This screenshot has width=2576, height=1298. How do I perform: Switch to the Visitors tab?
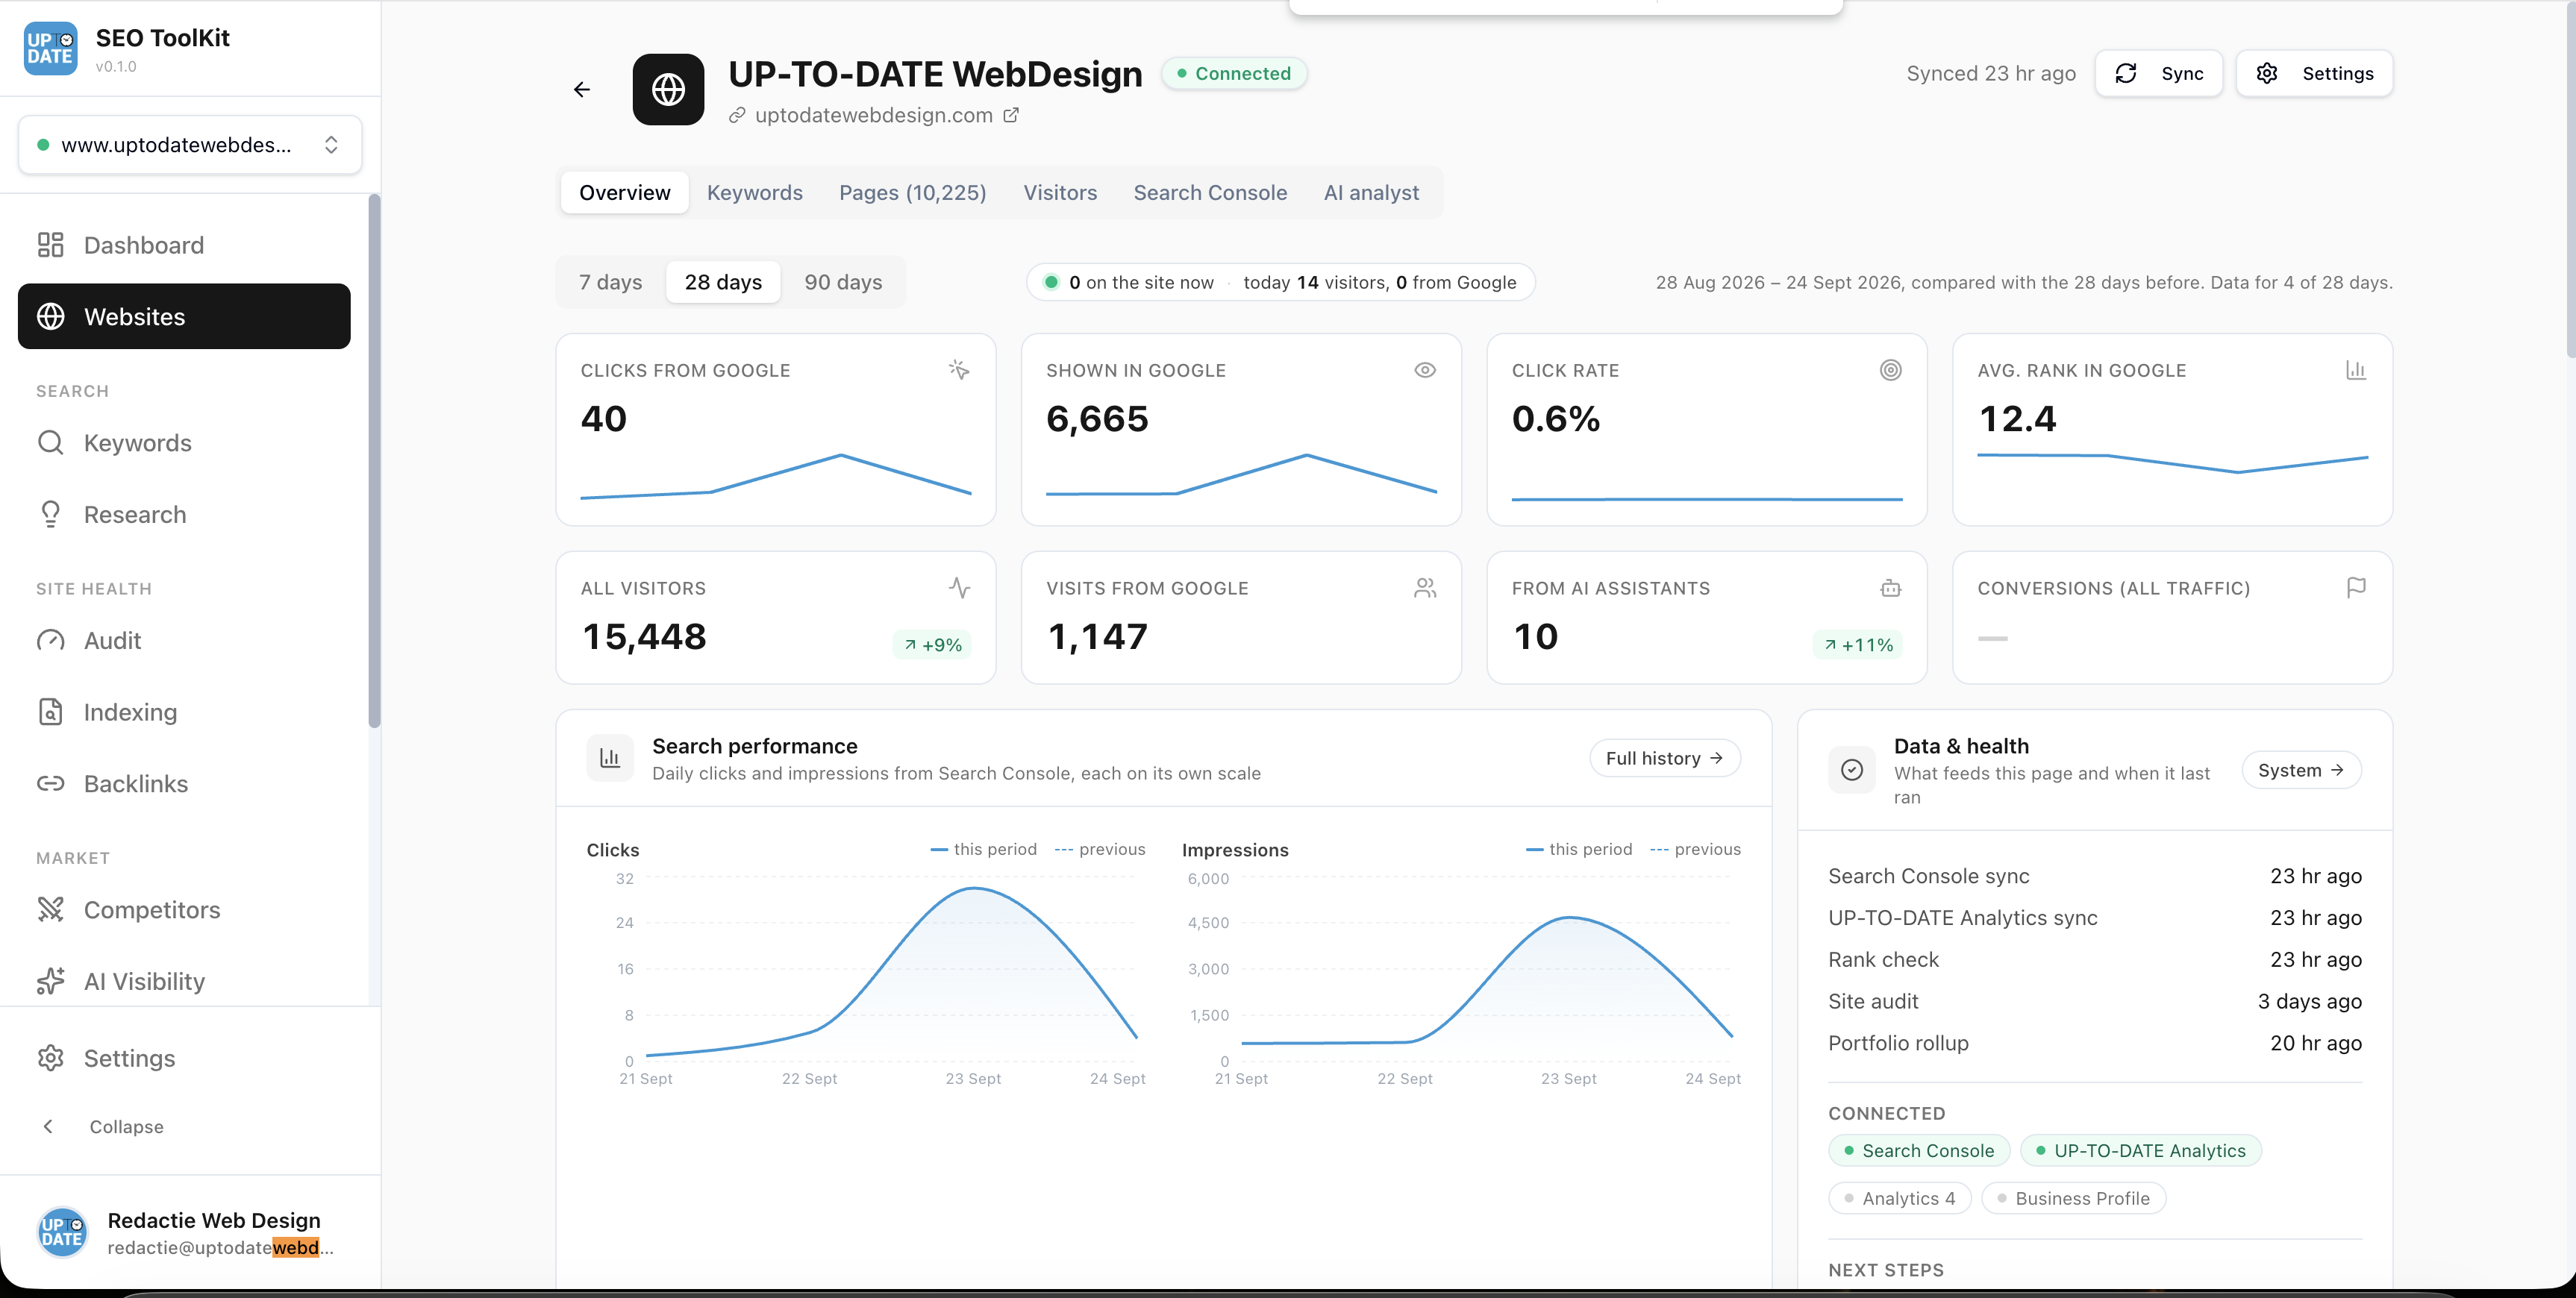click(1059, 193)
